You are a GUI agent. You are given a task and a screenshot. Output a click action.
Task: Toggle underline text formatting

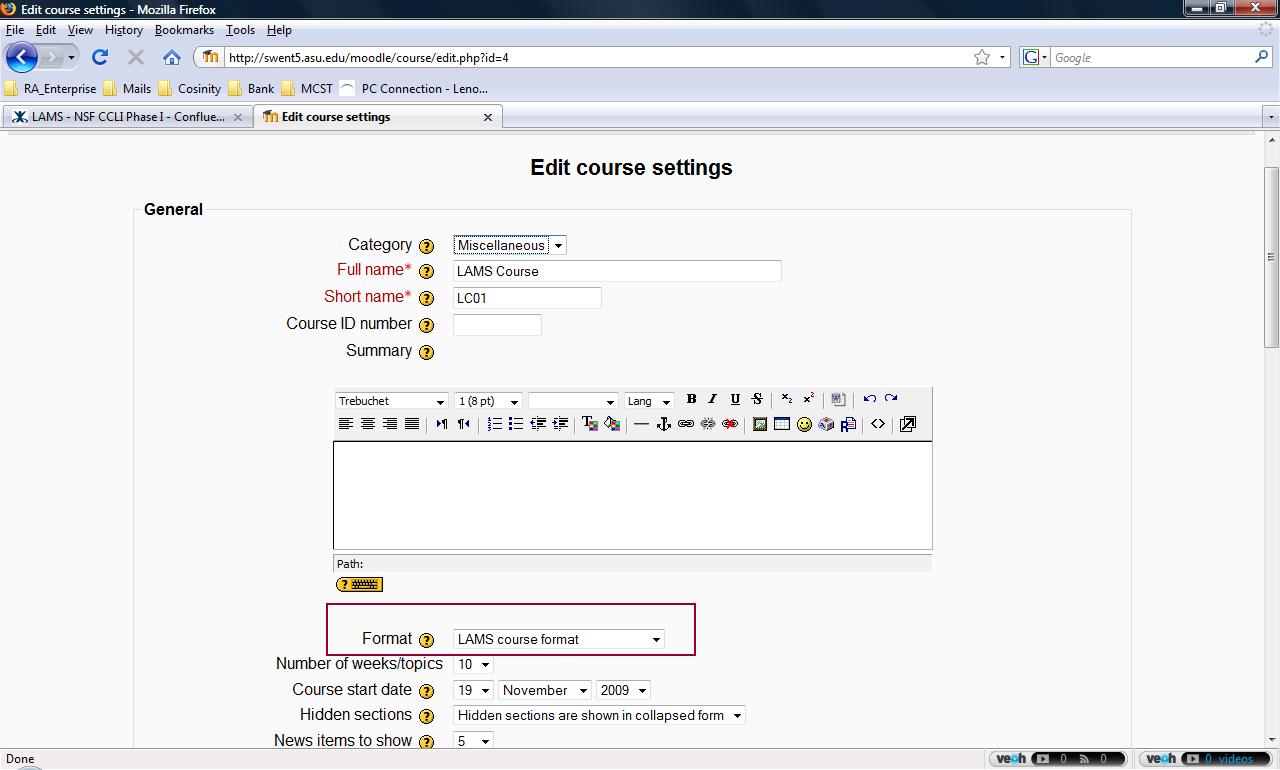click(x=735, y=399)
